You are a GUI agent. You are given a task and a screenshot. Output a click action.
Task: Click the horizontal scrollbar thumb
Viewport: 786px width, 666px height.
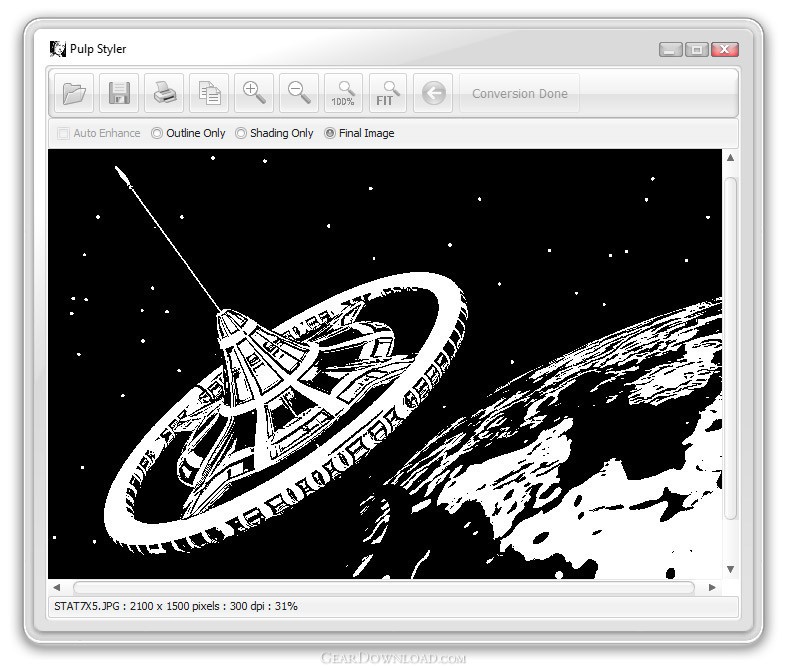pyautogui.click(x=383, y=587)
